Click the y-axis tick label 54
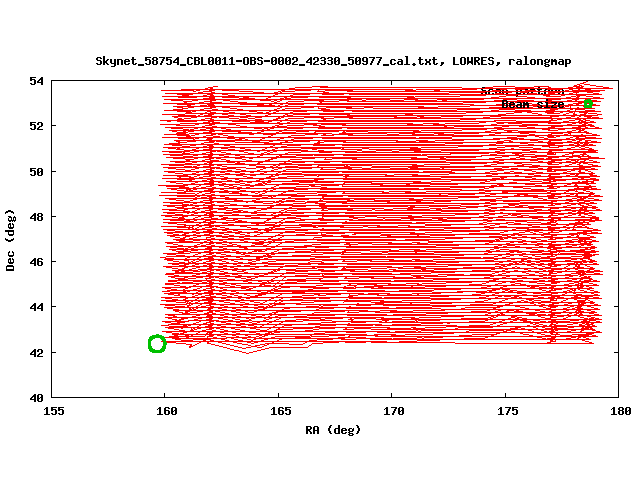The image size is (640, 480). (36, 81)
